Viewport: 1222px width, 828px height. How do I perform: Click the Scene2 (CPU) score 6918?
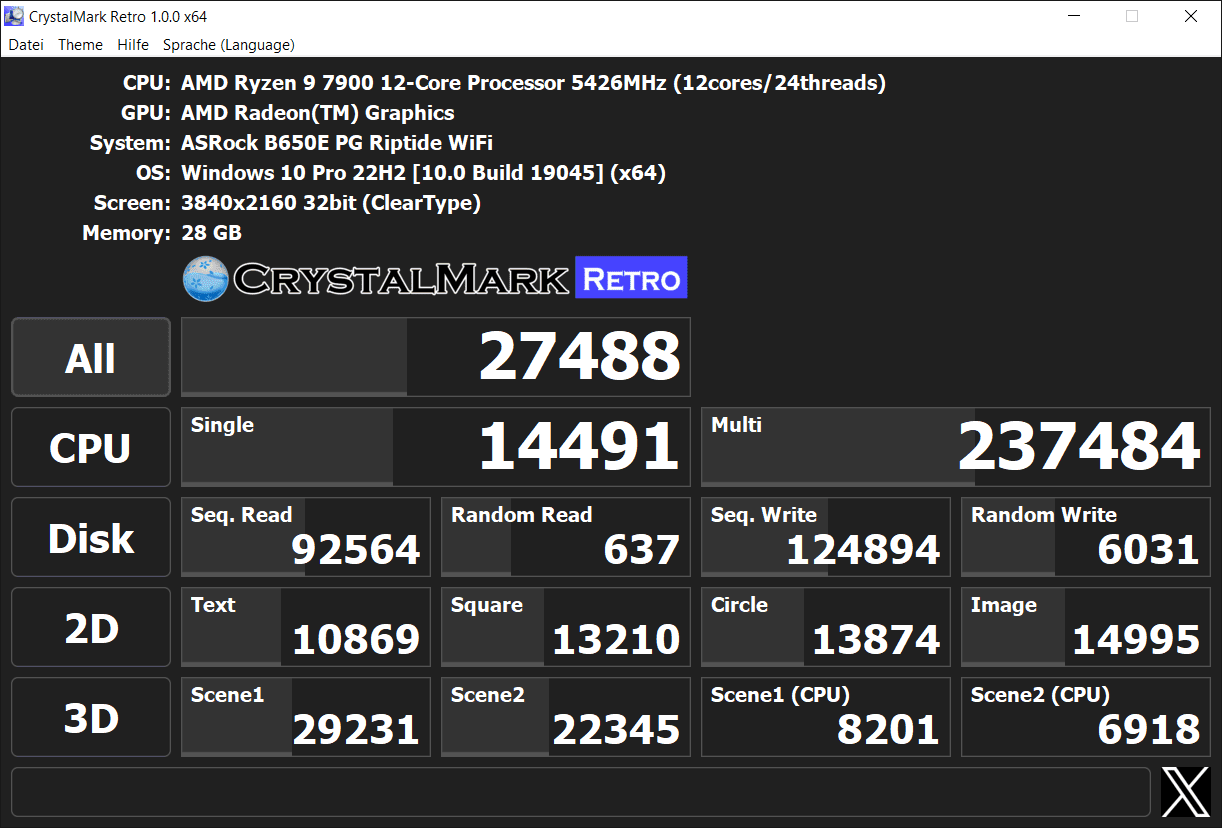click(1086, 717)
